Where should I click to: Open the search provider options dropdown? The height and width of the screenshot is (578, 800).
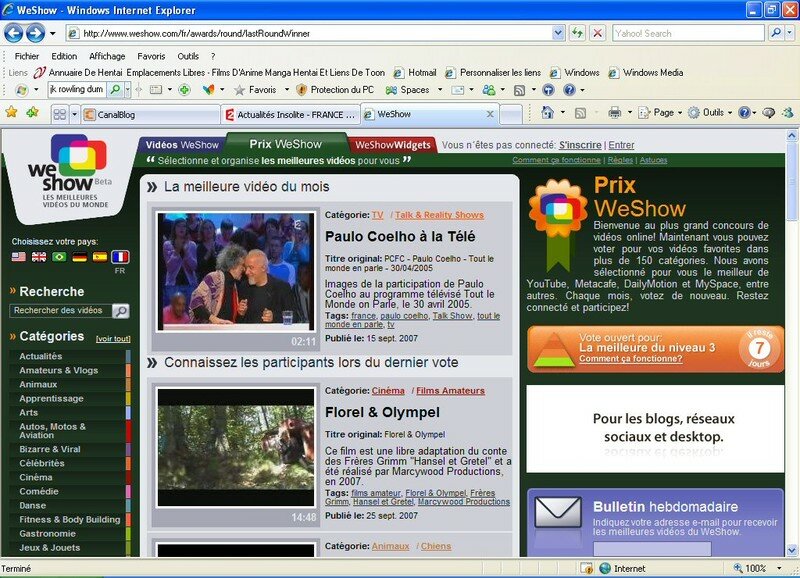789,33
